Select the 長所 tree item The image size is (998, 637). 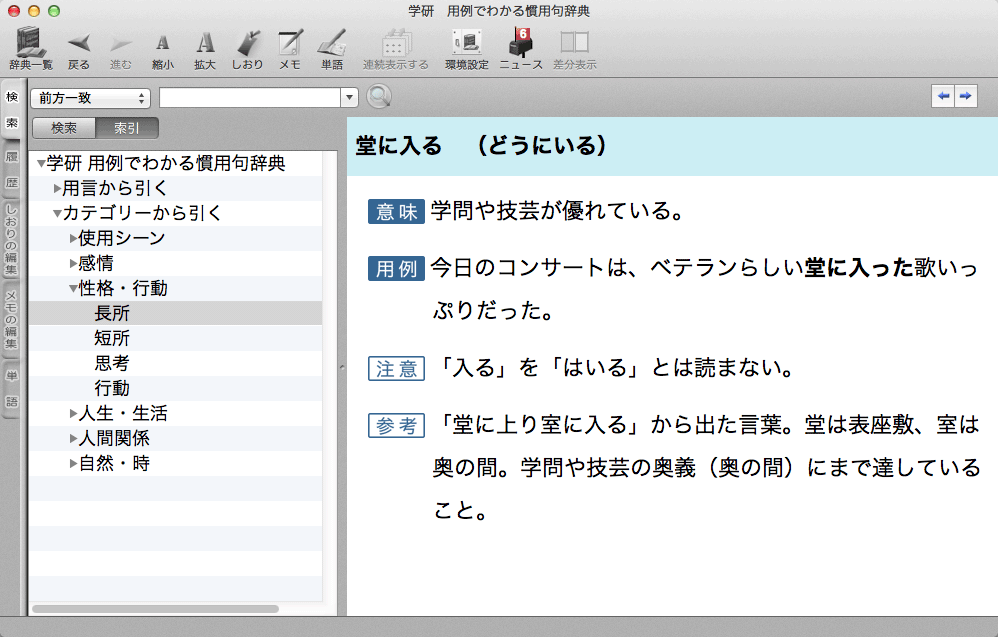(176, 313)
